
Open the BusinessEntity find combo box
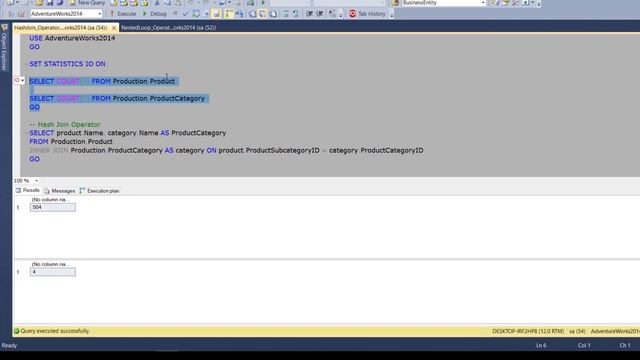(x=444, y=3)
